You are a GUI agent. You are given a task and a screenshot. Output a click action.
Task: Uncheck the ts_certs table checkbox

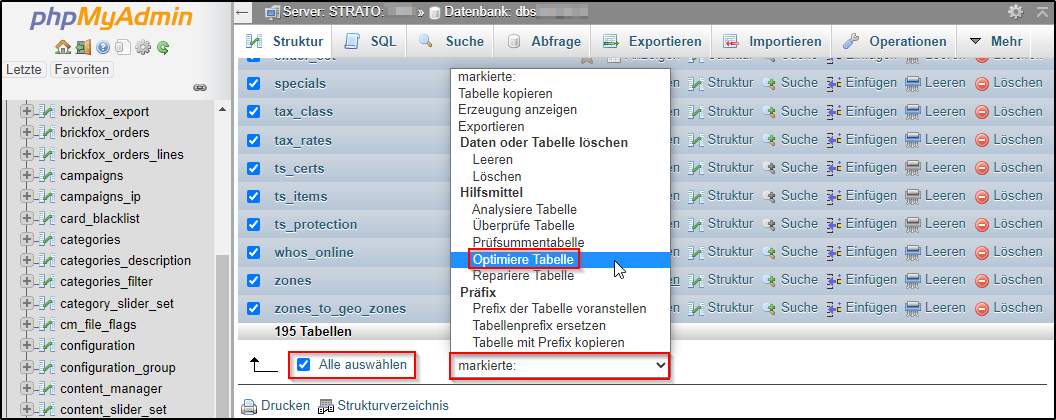pos(253,168)
